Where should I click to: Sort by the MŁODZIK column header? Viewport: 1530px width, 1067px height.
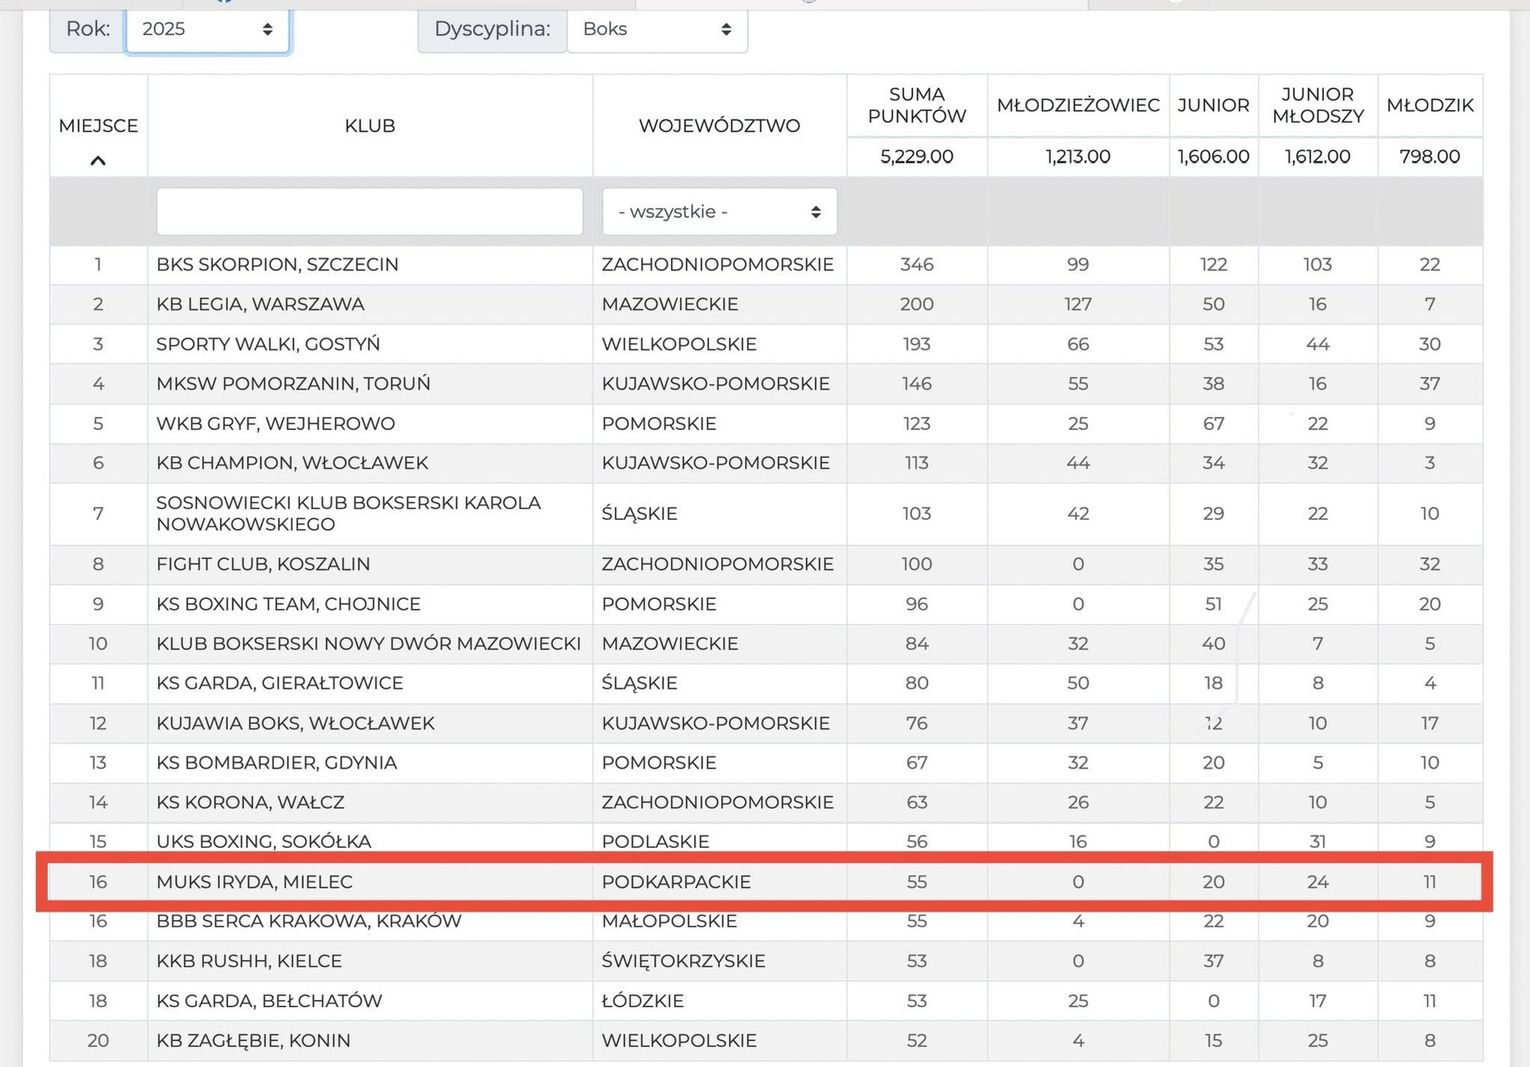coord(1429,105)
